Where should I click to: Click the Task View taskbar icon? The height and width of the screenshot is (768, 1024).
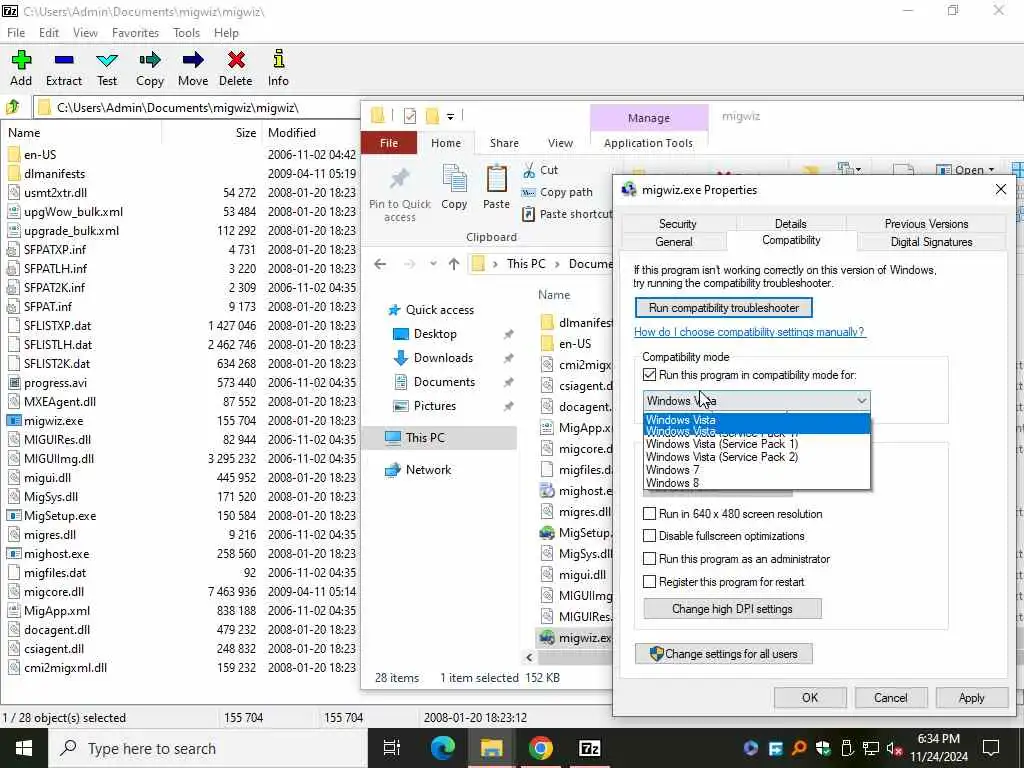click(392, 748)
